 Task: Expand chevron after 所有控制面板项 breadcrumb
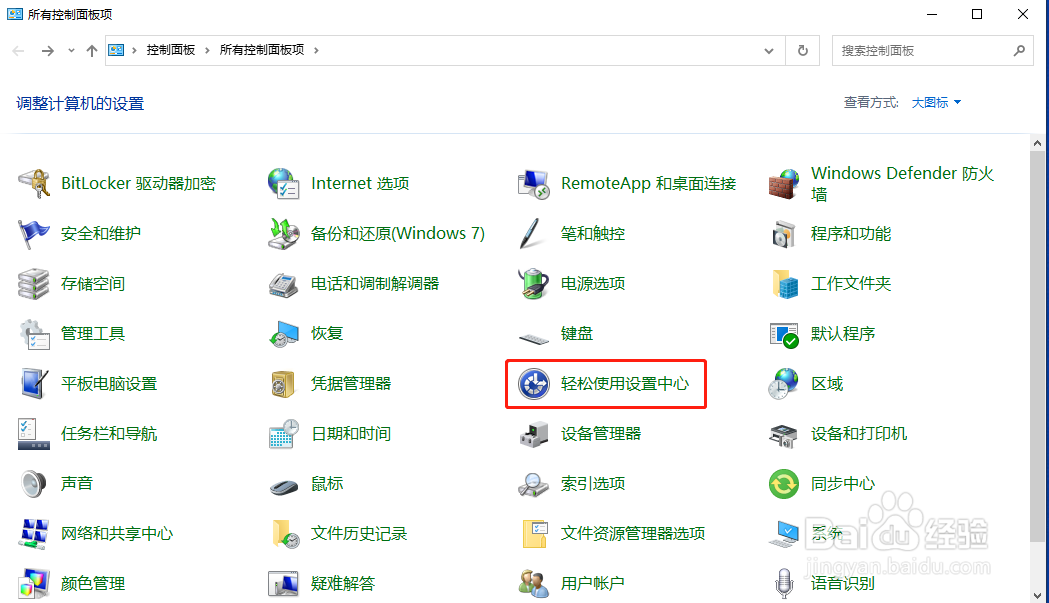[x=316, y=50]
